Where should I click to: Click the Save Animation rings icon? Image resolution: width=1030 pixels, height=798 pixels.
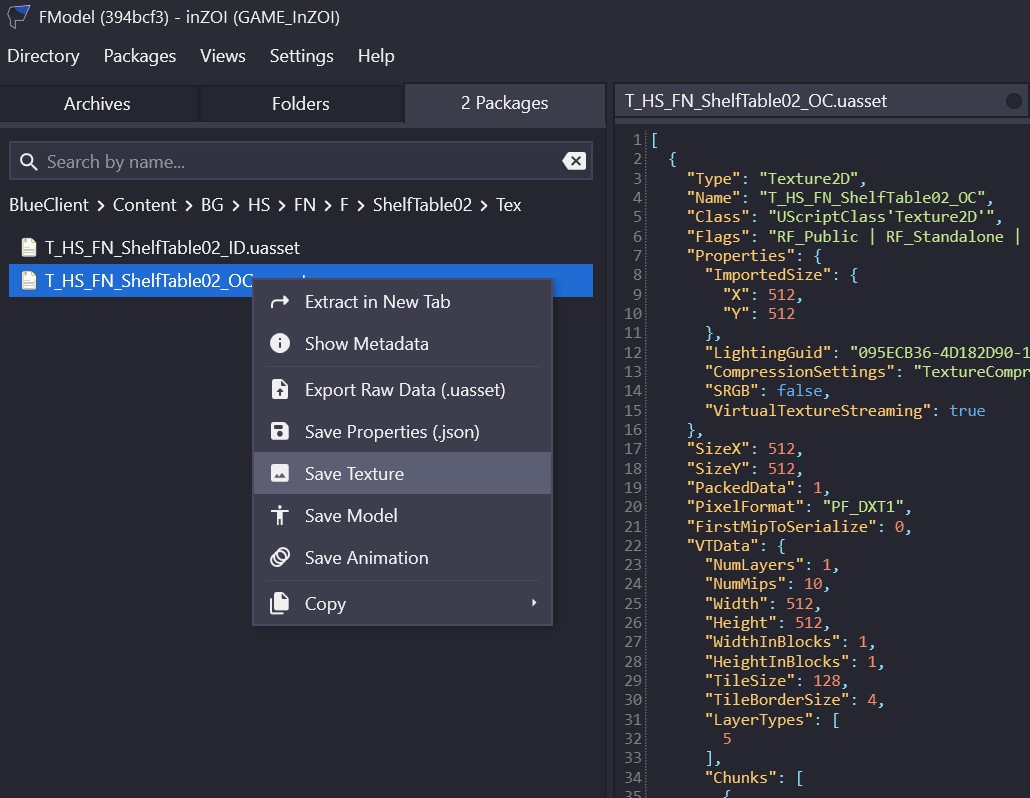tap(280, 558)
